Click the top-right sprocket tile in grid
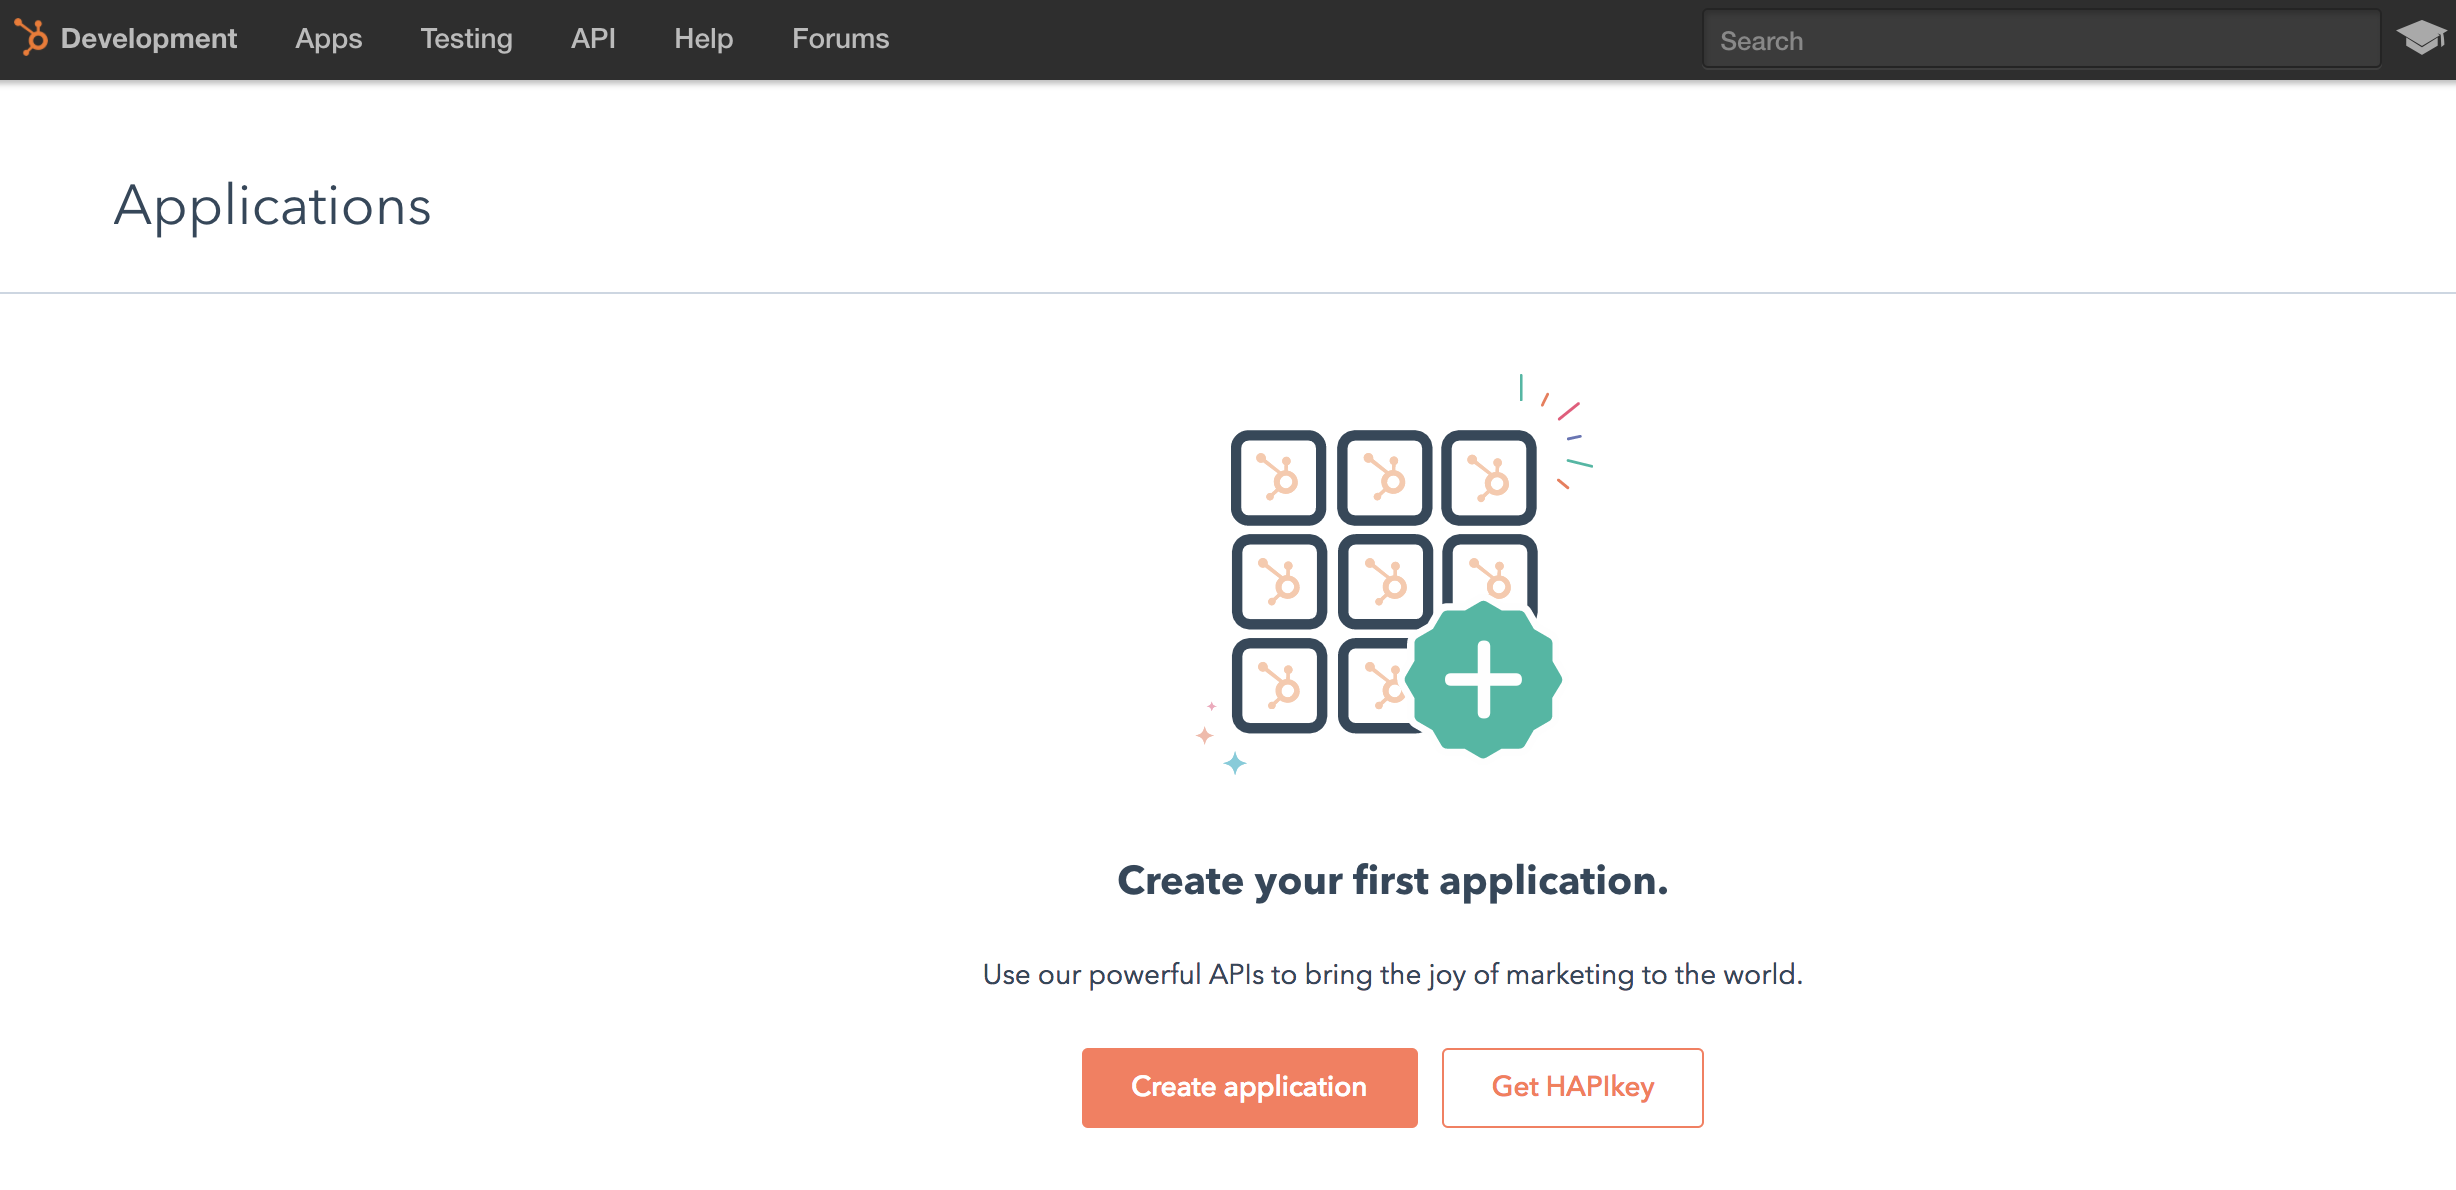 [1489, 478]
